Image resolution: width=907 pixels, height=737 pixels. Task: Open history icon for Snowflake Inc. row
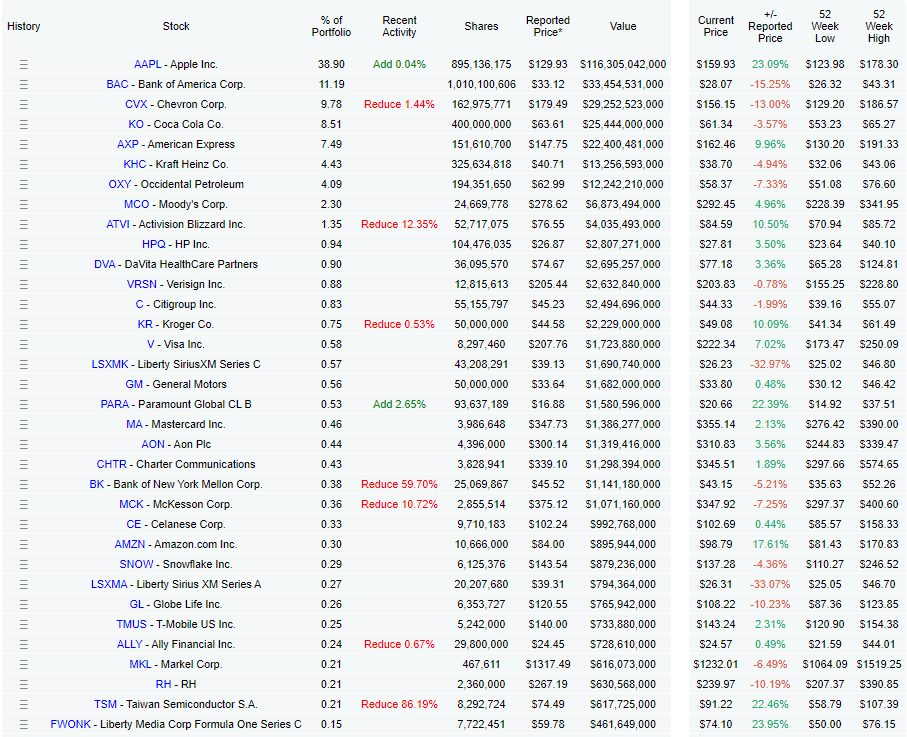24,565
